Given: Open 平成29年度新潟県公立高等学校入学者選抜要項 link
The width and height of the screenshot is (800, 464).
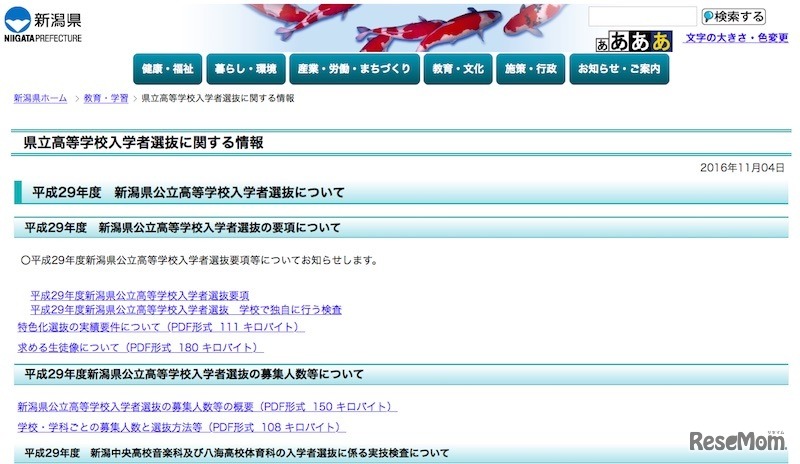Looking at the screenshot, I should tap(140, 295).
